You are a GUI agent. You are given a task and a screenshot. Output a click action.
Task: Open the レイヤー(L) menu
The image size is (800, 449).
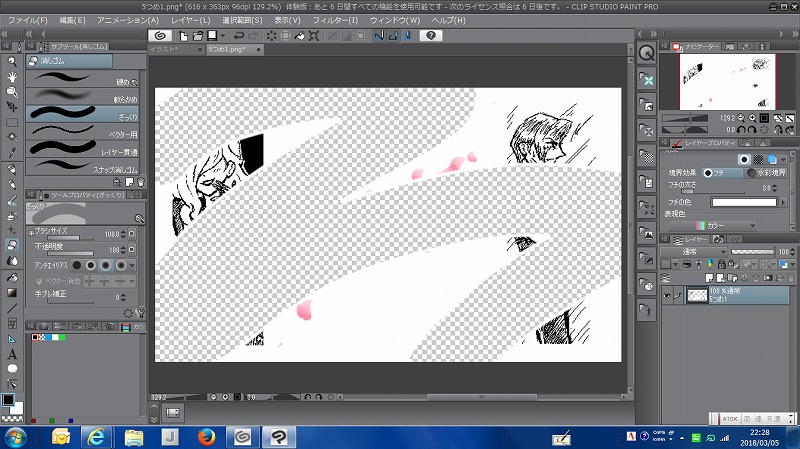pos(191,20)
